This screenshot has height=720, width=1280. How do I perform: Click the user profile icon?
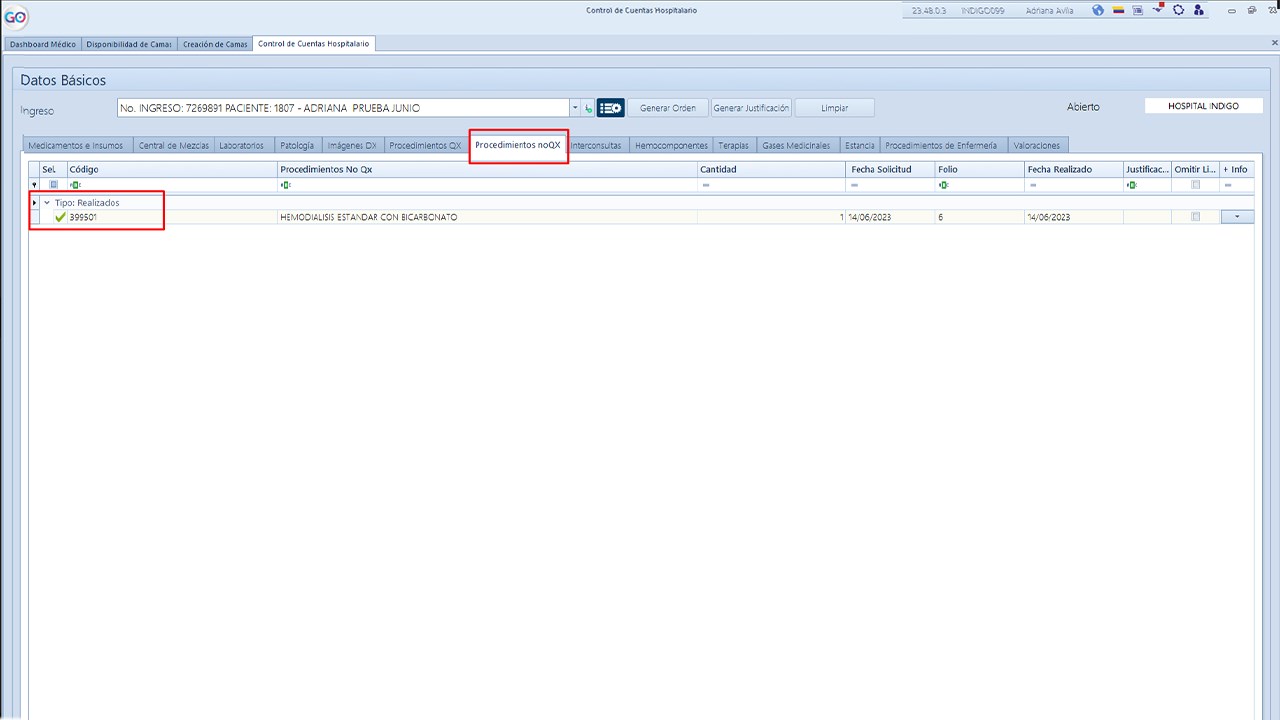1199,10
